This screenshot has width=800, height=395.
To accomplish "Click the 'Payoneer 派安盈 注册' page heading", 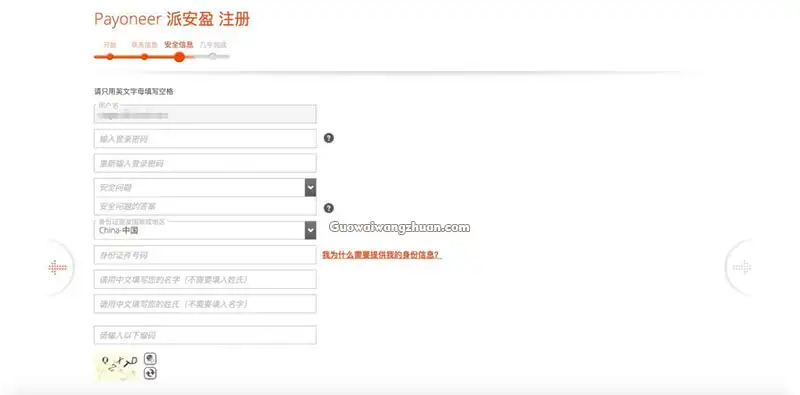I will pos(172,19).
